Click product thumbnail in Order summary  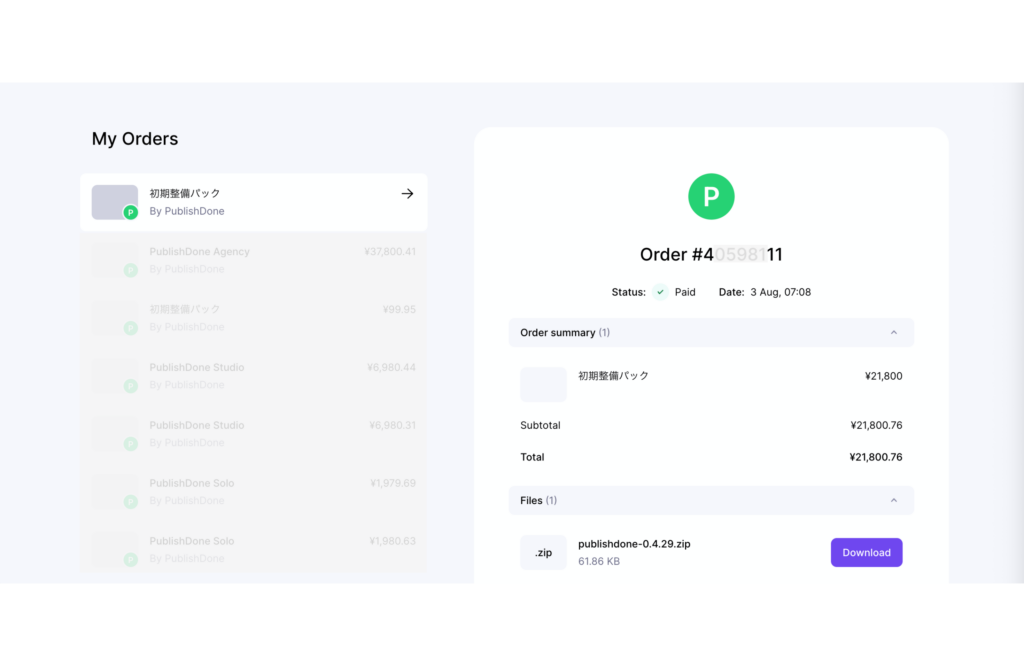tap(543, 385)
